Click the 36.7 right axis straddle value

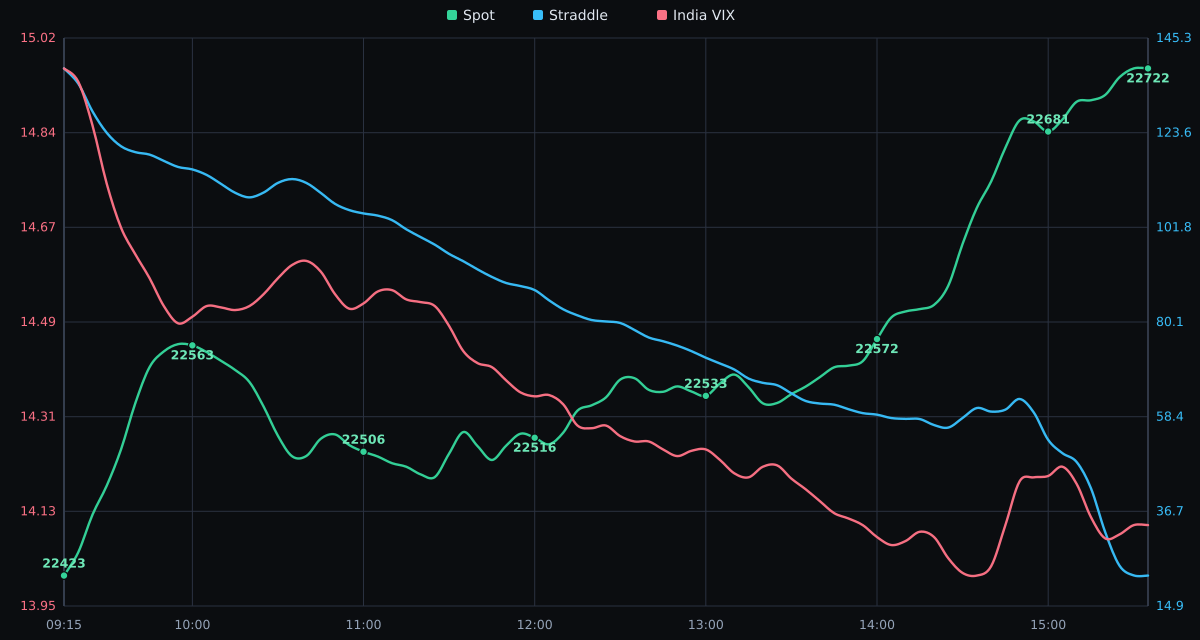[x=1170, y=511]
